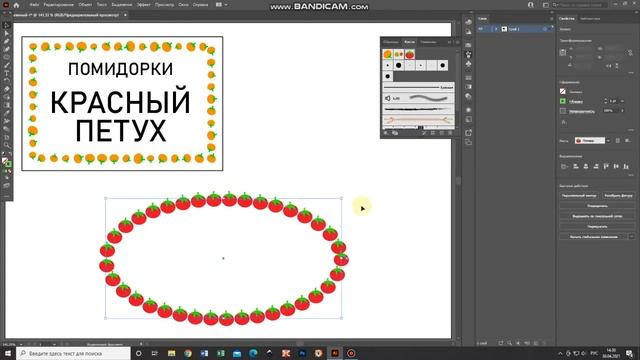Toggle constrain proportions link in Transform

click(630, 53)
